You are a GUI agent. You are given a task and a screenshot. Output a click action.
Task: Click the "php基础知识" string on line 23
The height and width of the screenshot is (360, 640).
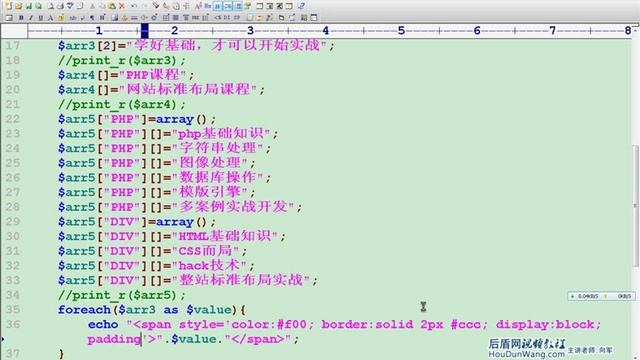tap(220, 134)
